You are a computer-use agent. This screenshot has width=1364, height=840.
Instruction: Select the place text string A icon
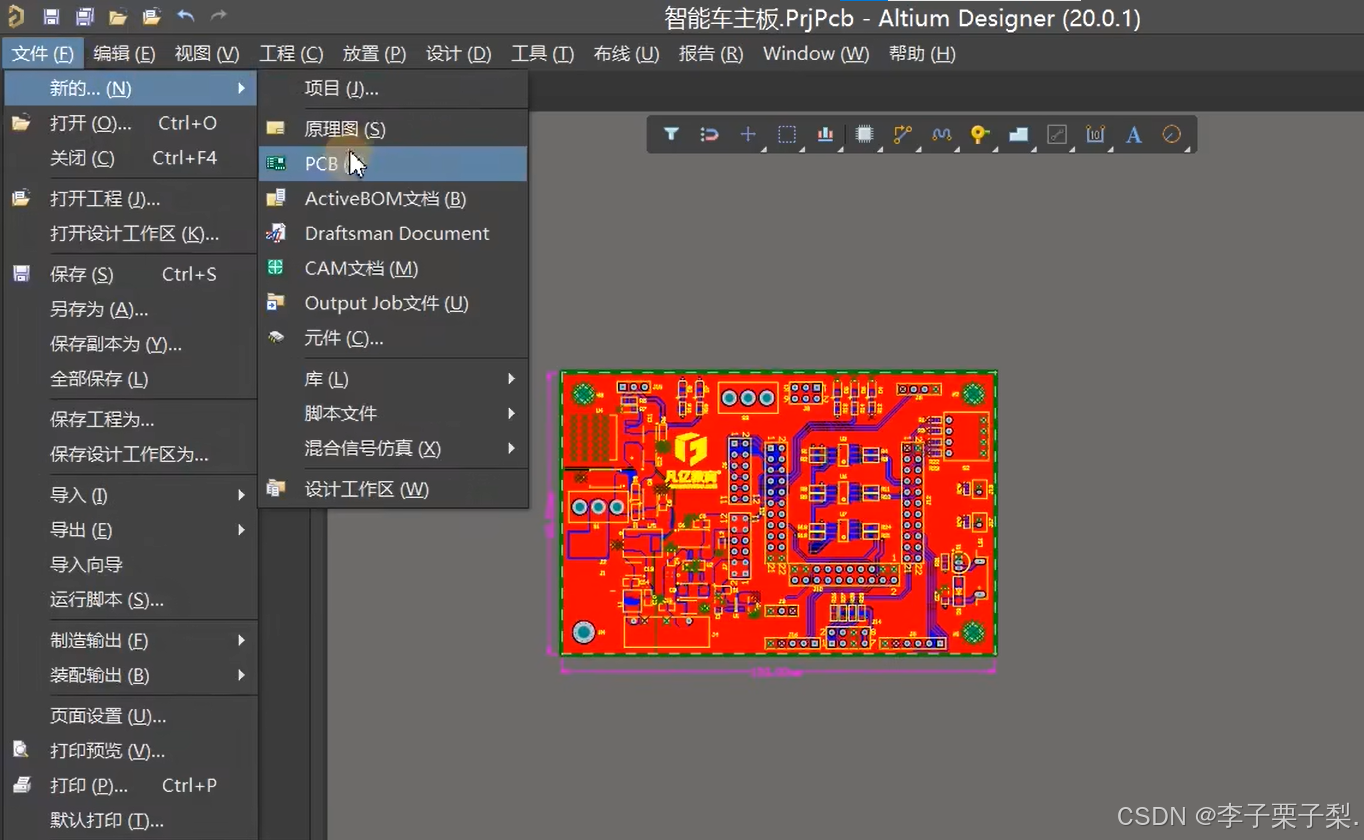pos(1134,134)
